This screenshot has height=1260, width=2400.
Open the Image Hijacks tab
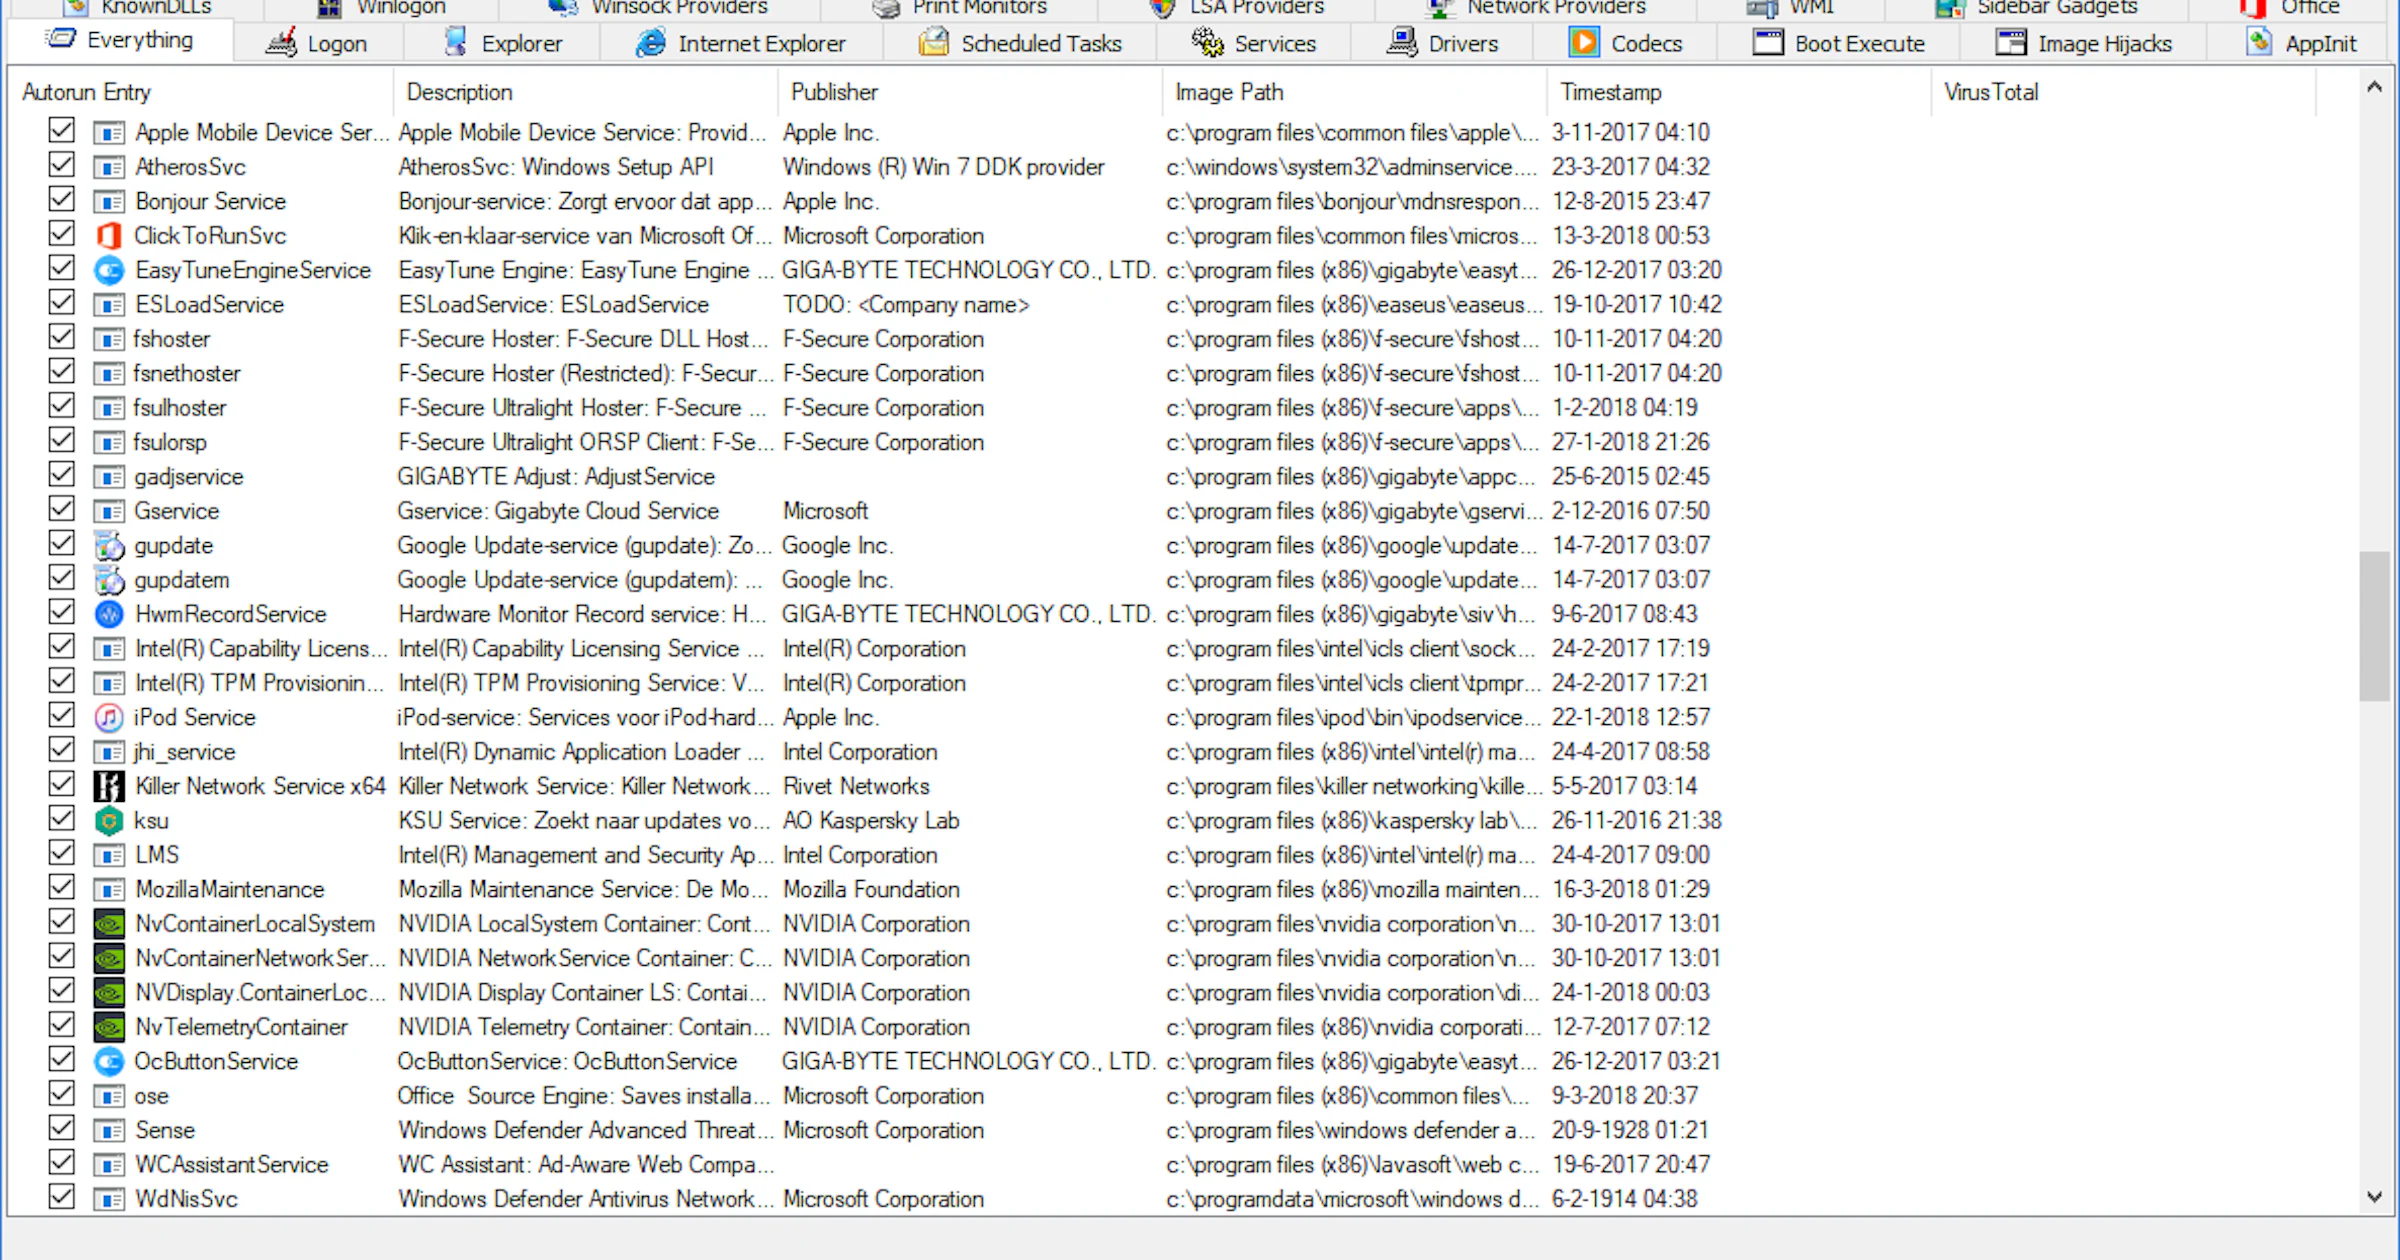(x=2084, y=43)
